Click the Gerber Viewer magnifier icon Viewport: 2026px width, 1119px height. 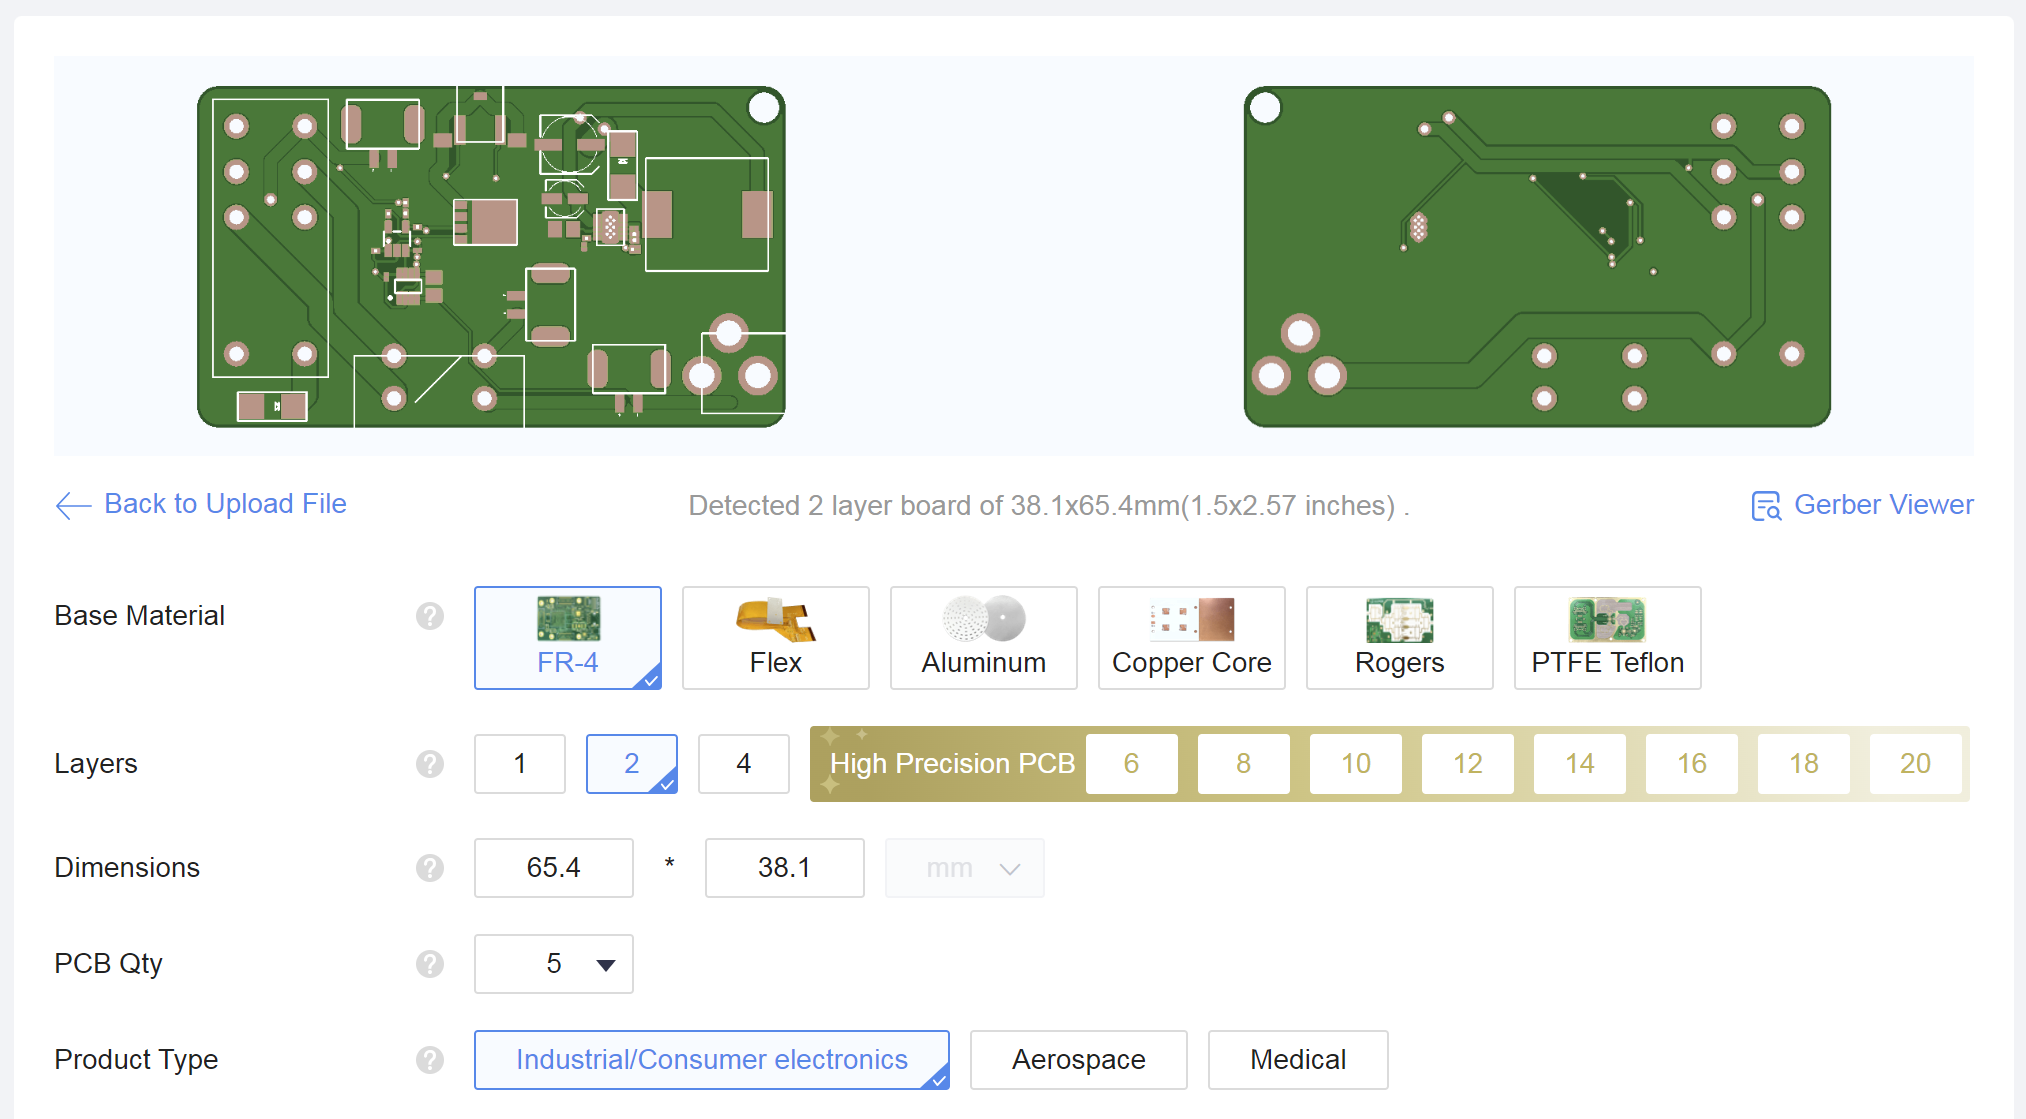click(x=1766, y=505)
